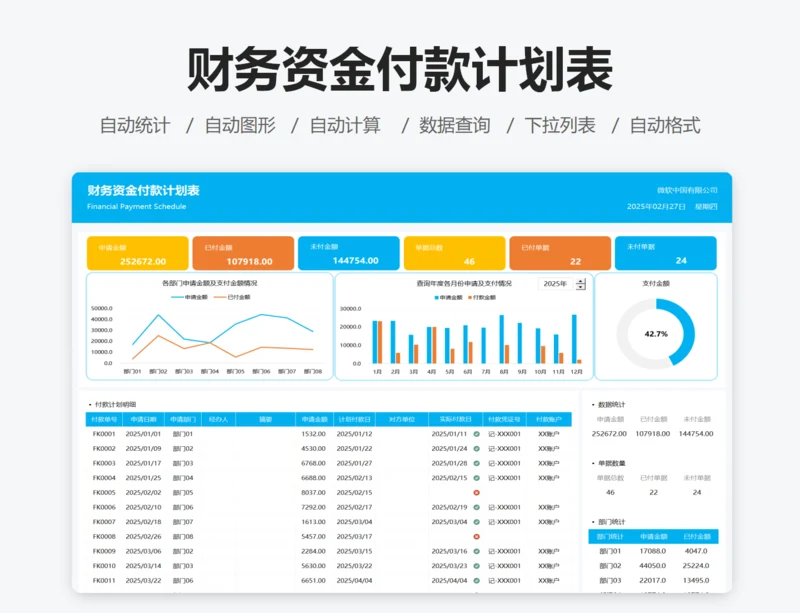Select the 申请部门 column header
Image resolution: width=800 pixels, height=613 pixels.
[183, 419]
